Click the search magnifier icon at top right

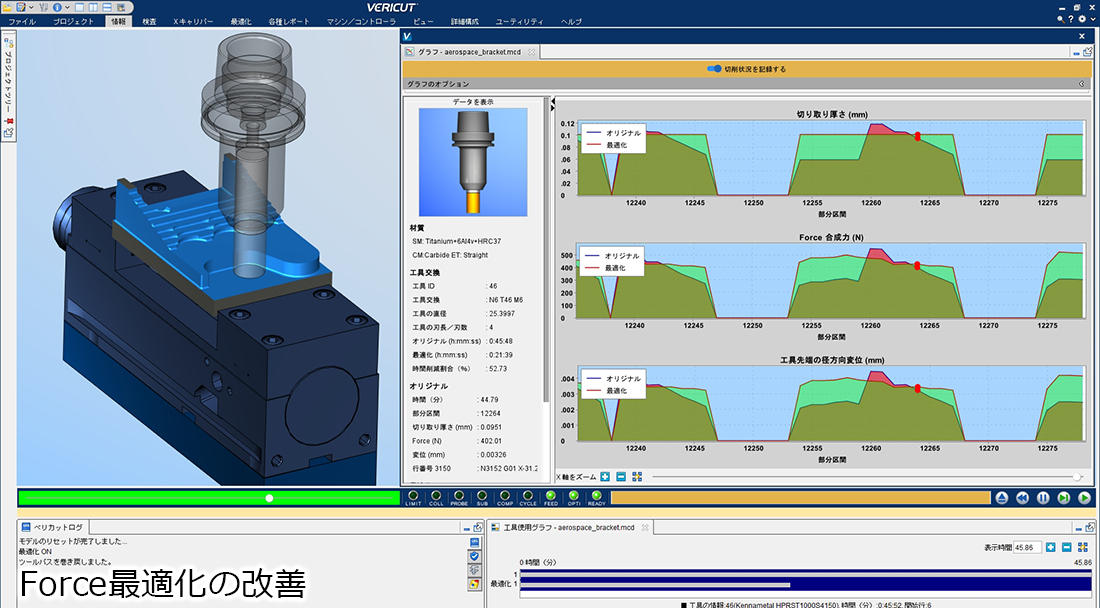pos(1060,20)
